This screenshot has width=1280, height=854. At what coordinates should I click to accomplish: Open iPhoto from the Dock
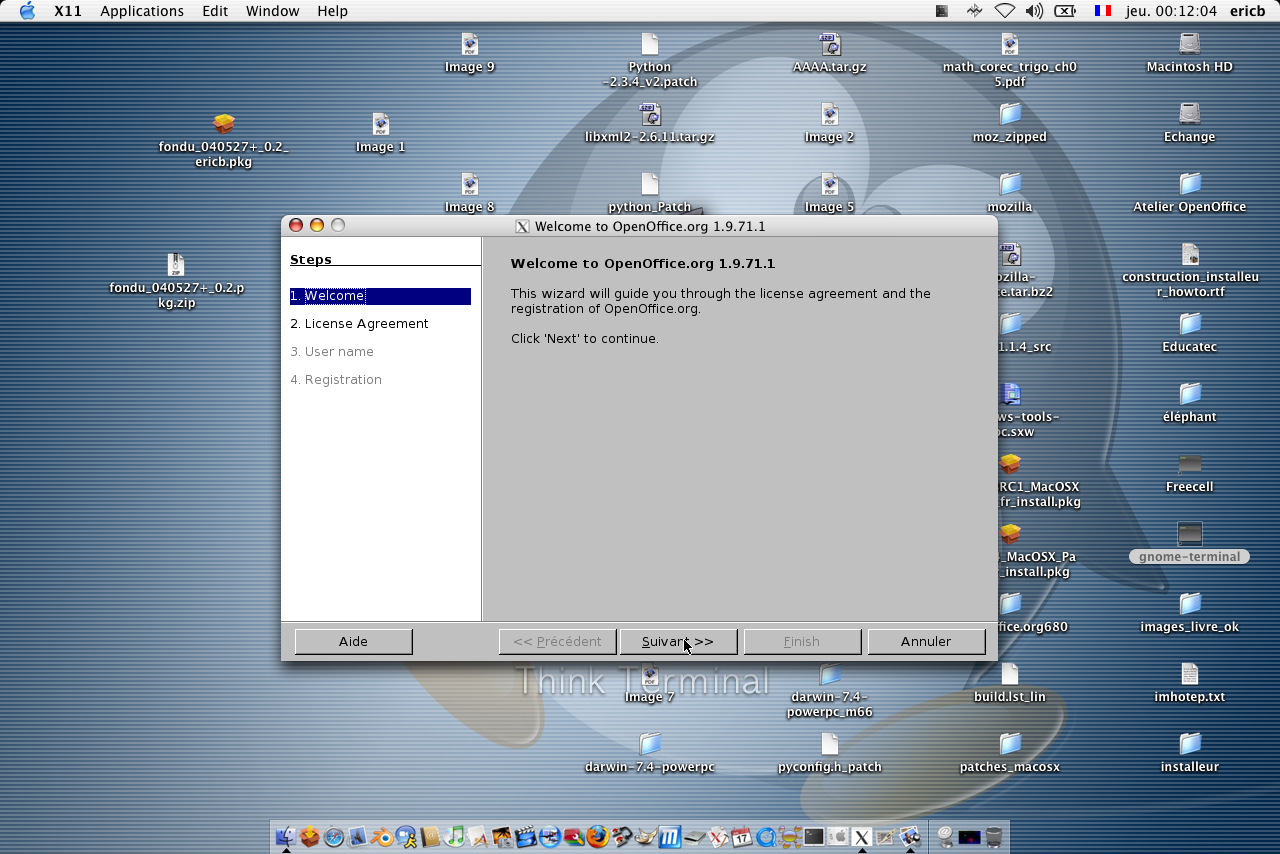coord(504,837)
